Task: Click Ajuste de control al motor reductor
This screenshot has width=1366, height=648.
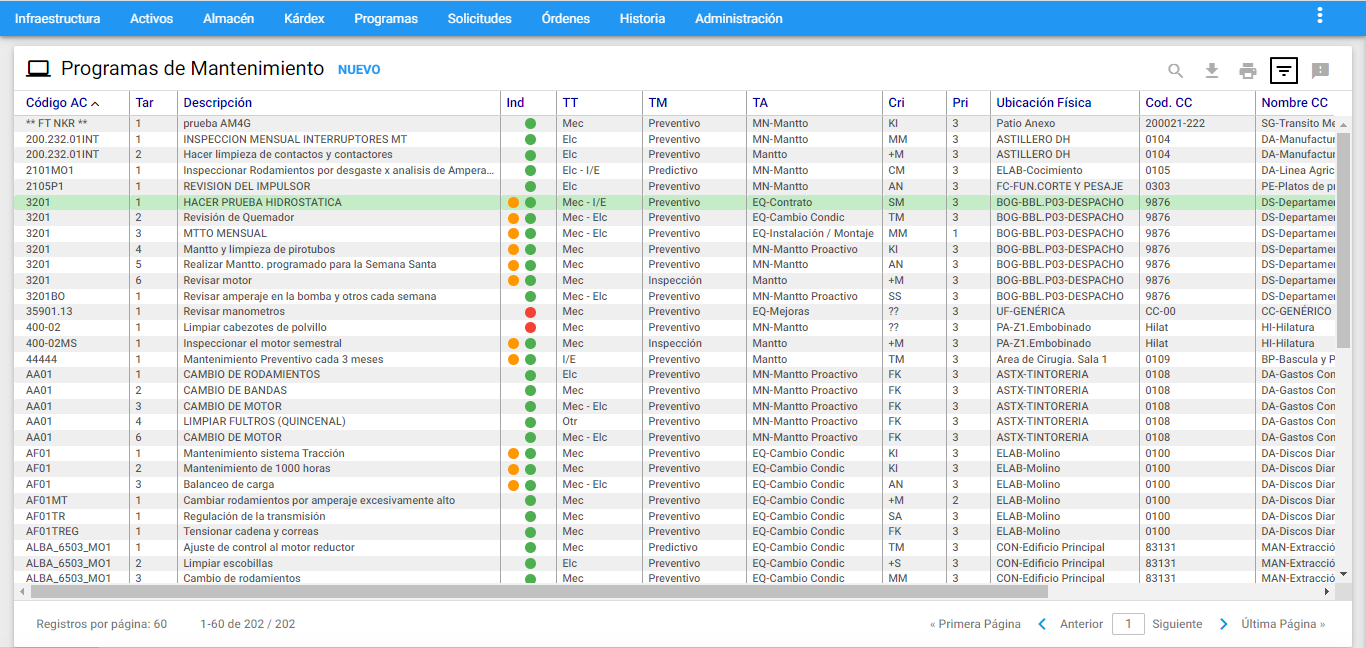Action: click(x=269, y=548)
